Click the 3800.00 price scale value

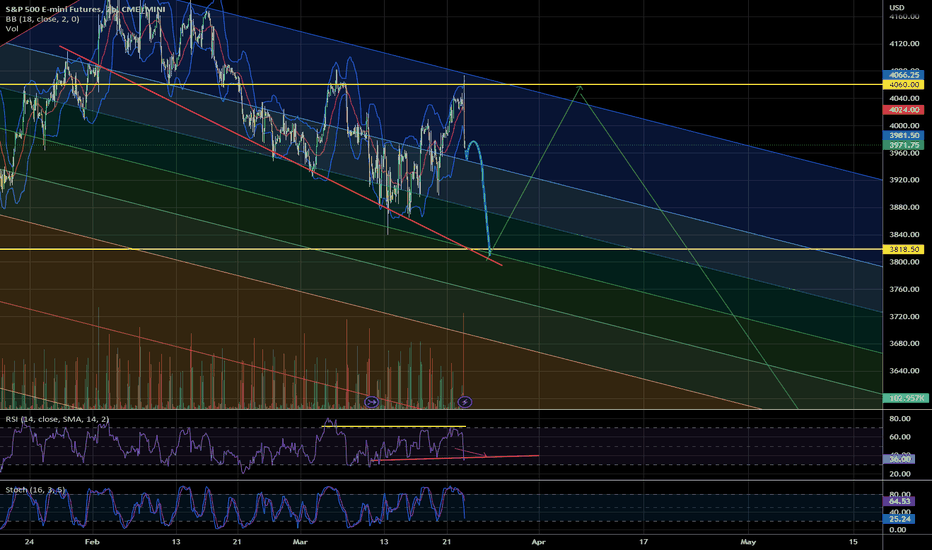(904, 262)
